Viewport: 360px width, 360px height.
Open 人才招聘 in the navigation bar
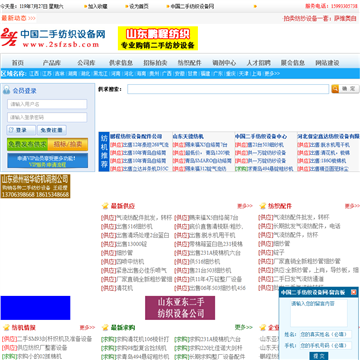click(259, 63)
